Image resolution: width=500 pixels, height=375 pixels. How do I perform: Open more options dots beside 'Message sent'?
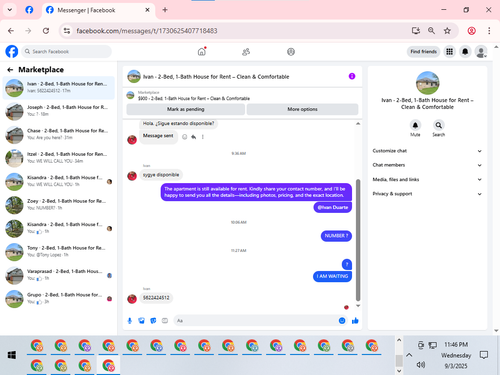(203, 137)
